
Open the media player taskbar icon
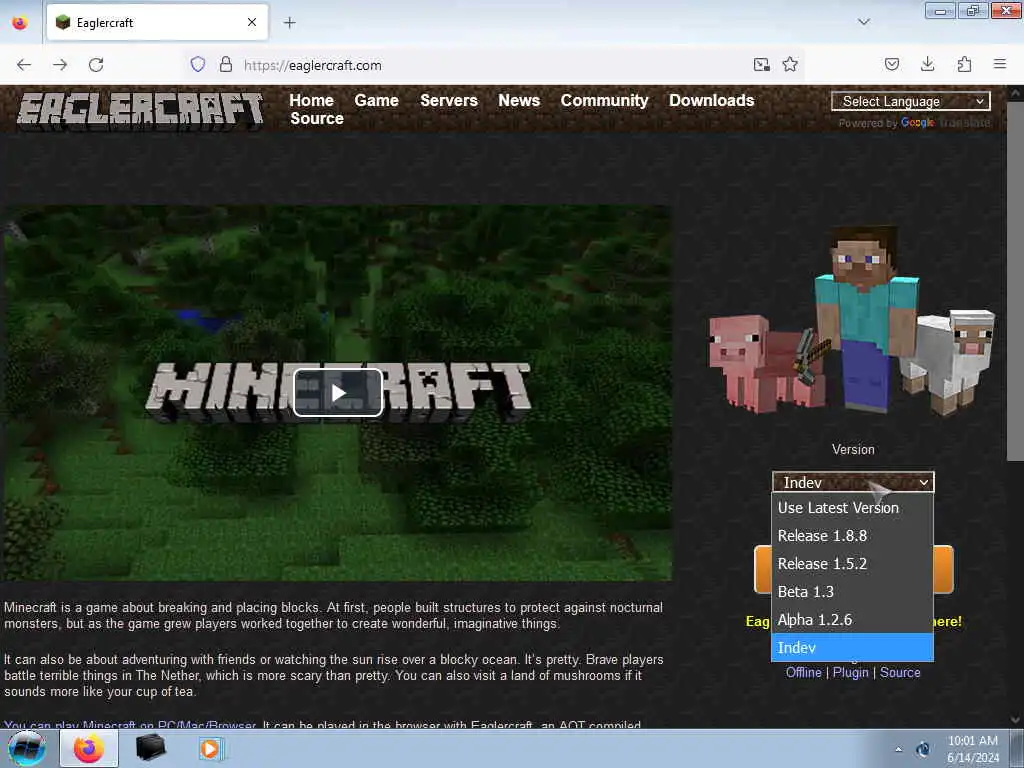[210, 748]
